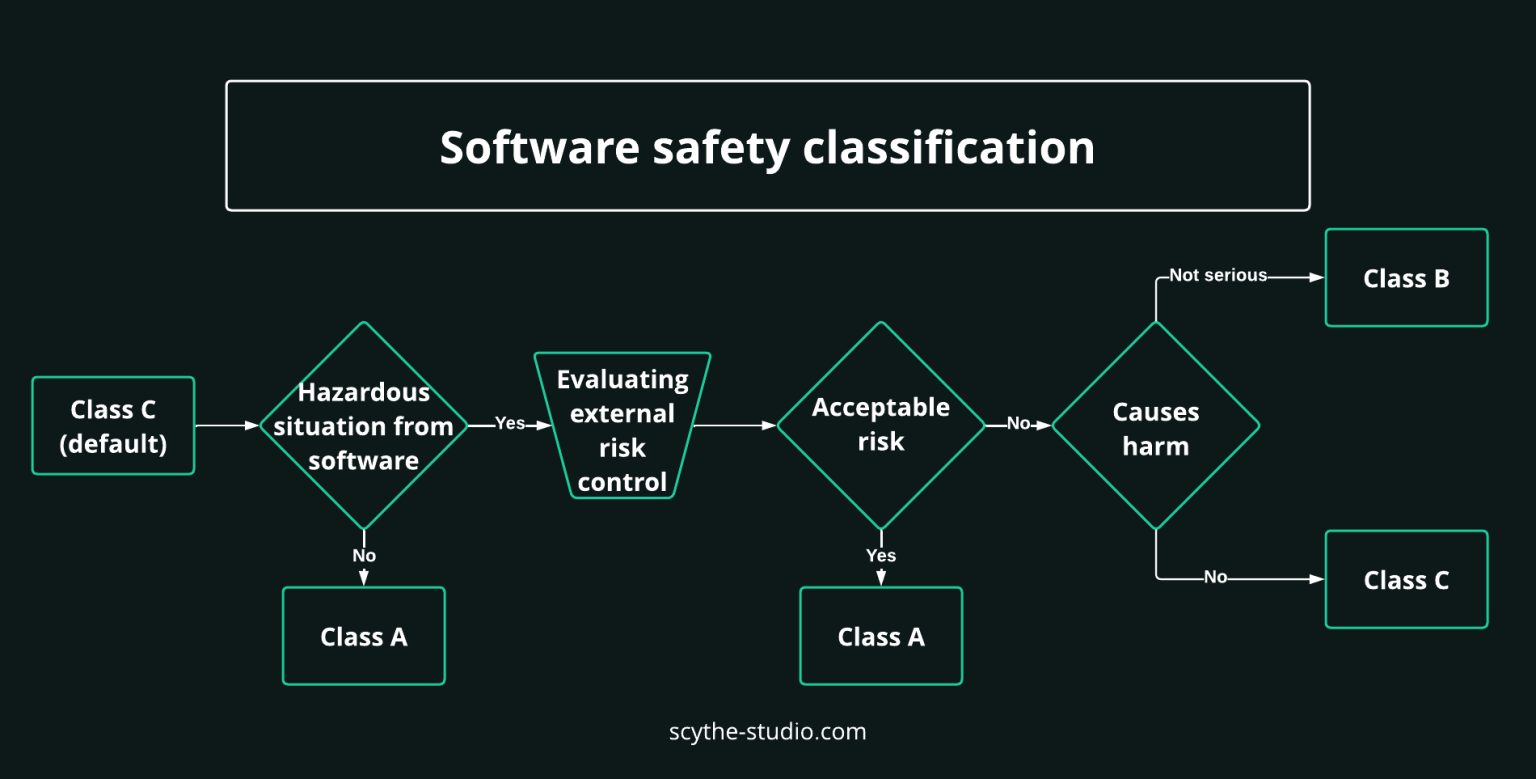Viewport: 1536px width, 779px height.
Task: Click the arrow between Class C default and Hazardous situation
Action: point(227,424)
